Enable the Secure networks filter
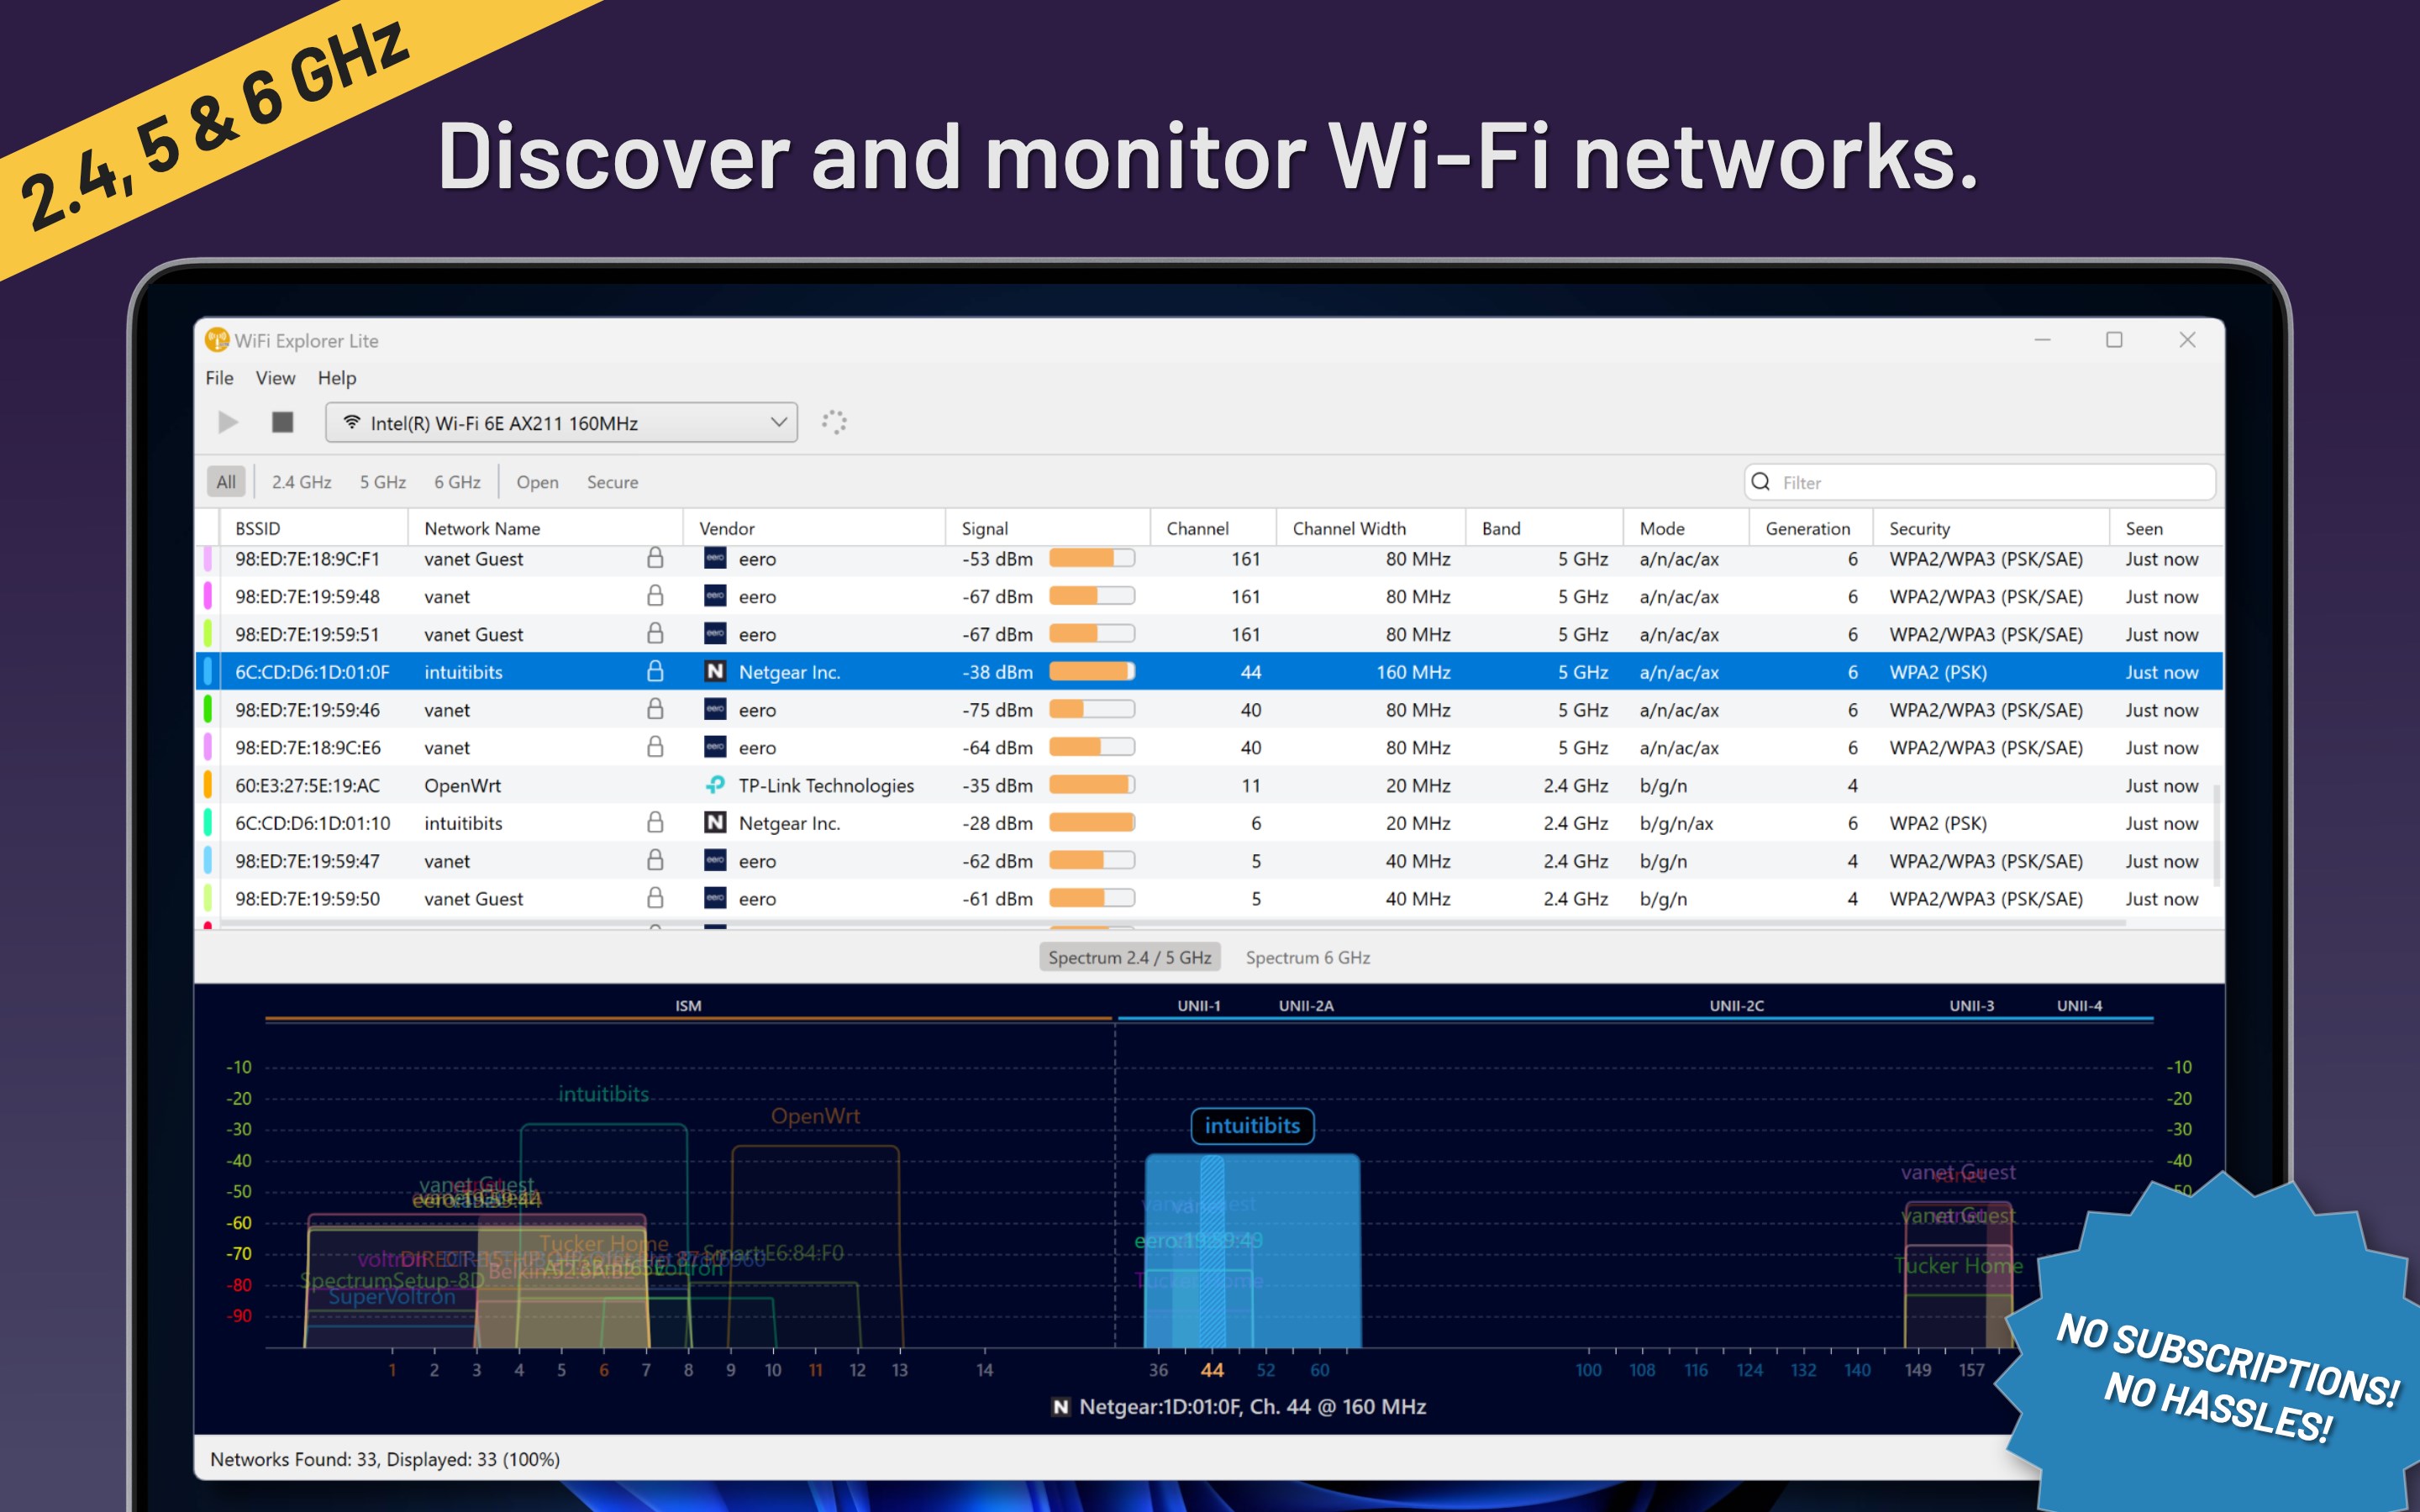2420x1512 pixels. coord(612,482)
